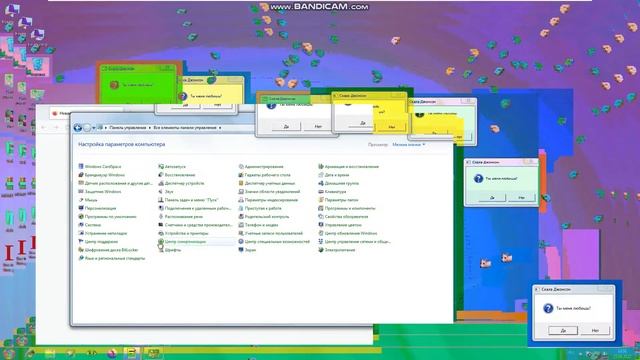Image resolution: width=640 pixels, height=360 pixels.
Task: Click the Forward arrow in Control Panel
Action: [x=87, y=128]
